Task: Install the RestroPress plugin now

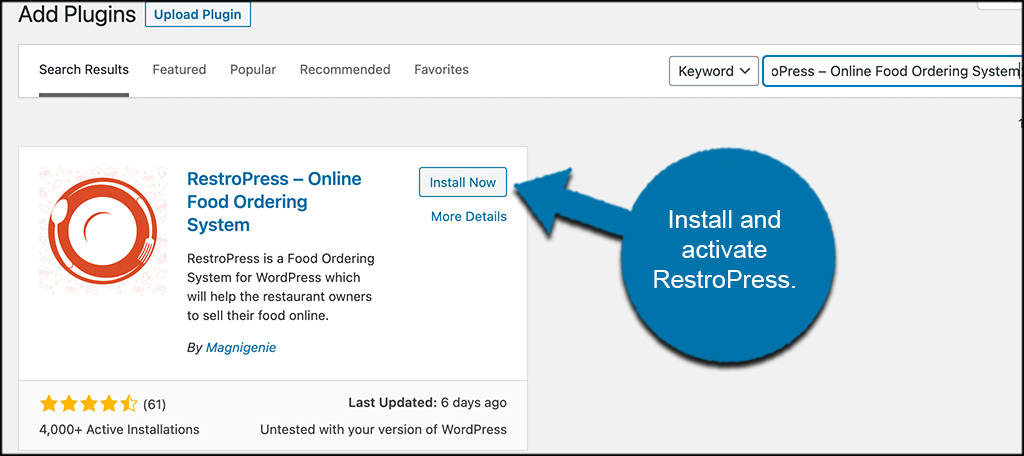Action: click(462, 182)
